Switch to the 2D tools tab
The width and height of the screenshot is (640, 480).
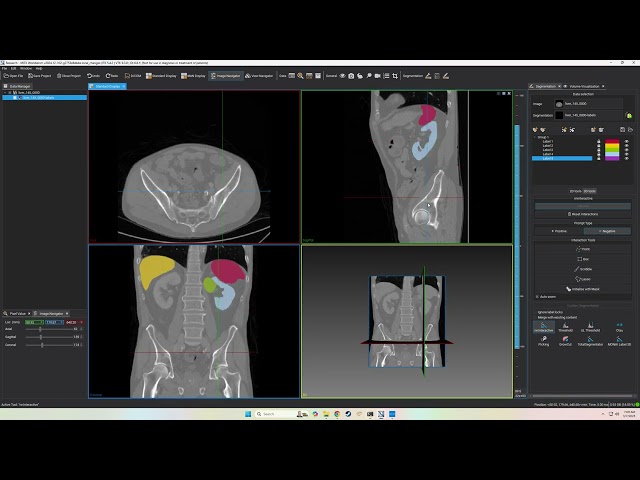(576, 191)
